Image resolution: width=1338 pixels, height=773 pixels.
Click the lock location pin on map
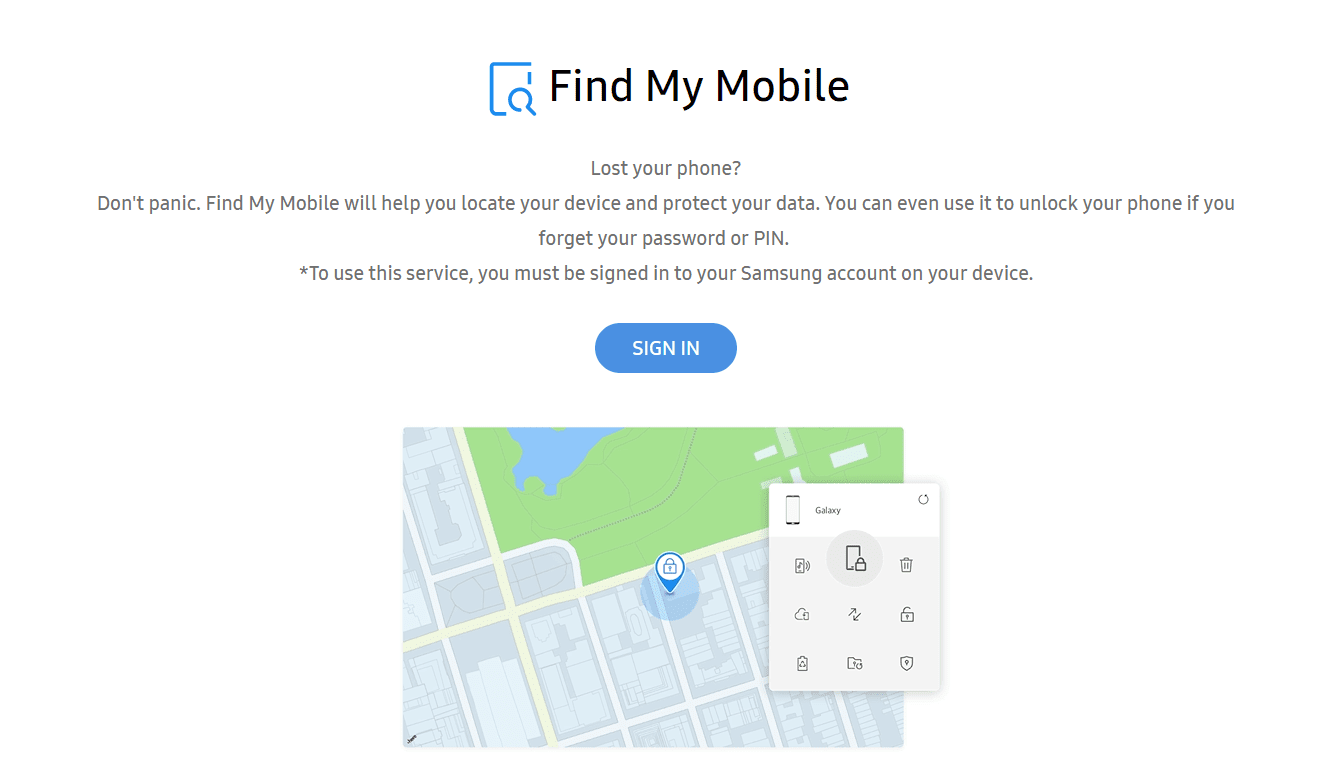tap(670, 571)
